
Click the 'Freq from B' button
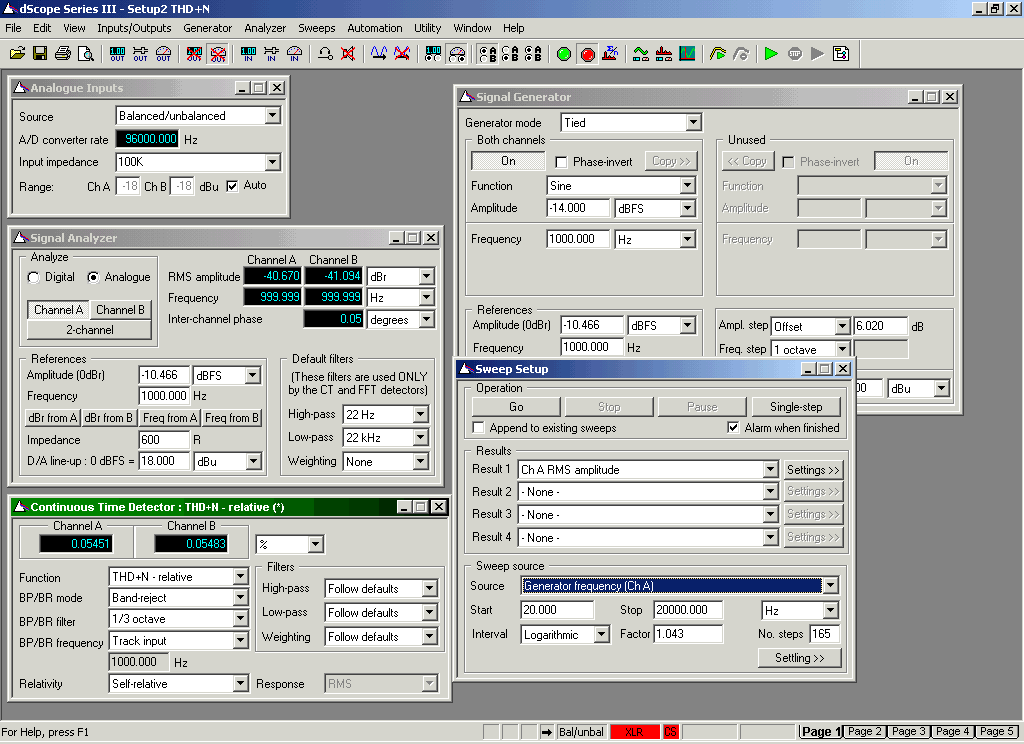click(232, 418)
